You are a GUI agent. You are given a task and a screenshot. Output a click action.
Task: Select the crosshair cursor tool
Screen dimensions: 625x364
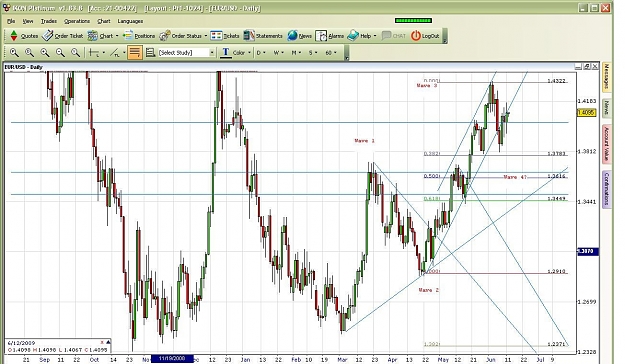[x=94, y=53]
